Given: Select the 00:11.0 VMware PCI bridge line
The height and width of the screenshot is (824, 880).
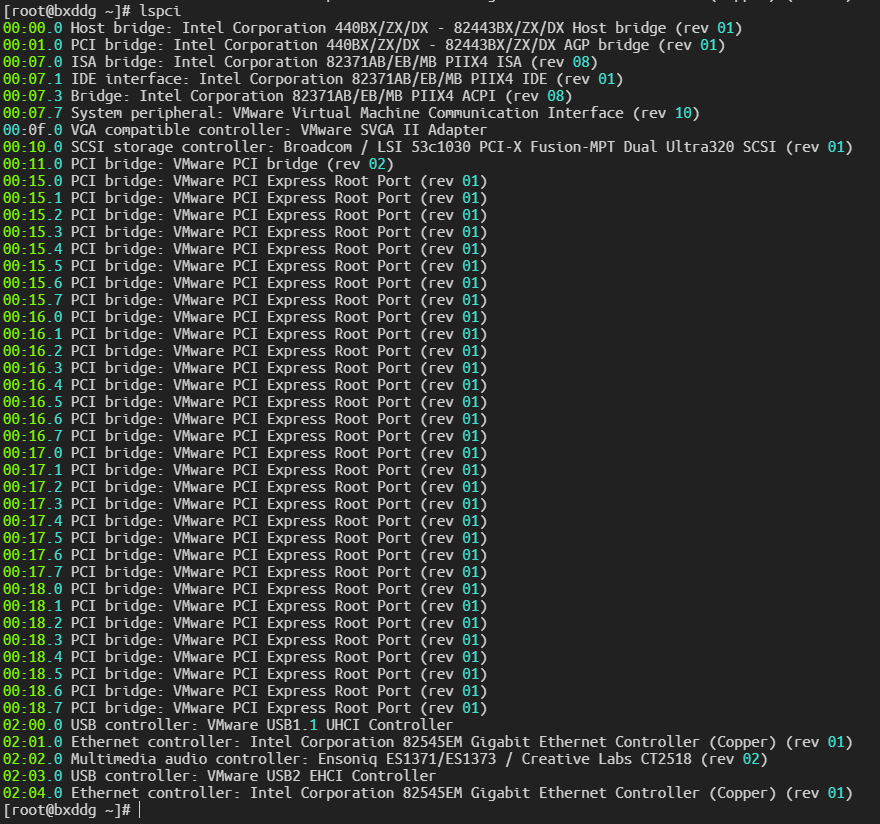Looking at the screenshot, I should click(198, 164).
